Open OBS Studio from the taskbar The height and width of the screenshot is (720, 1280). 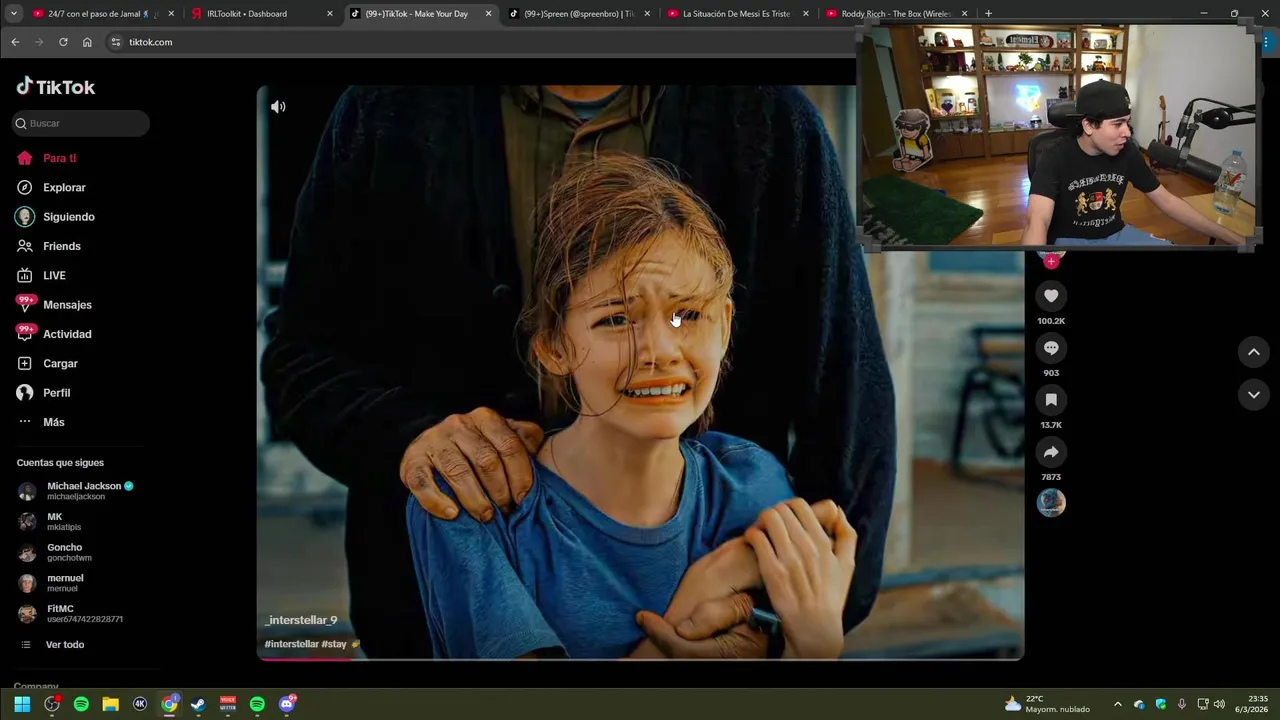(52, 704)
